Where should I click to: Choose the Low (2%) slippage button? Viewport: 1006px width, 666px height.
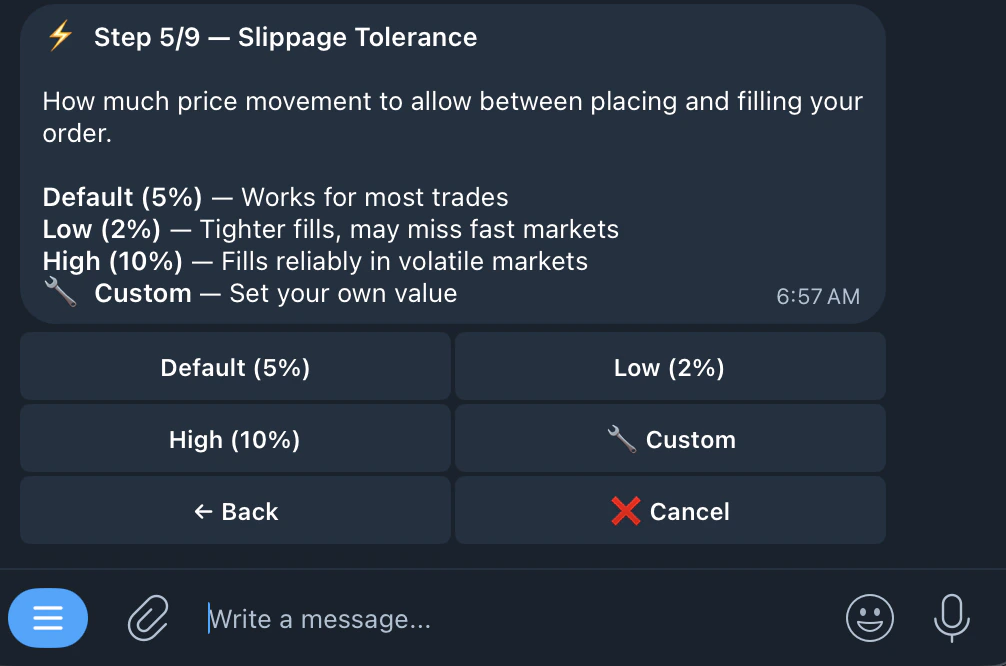point(670,367)
